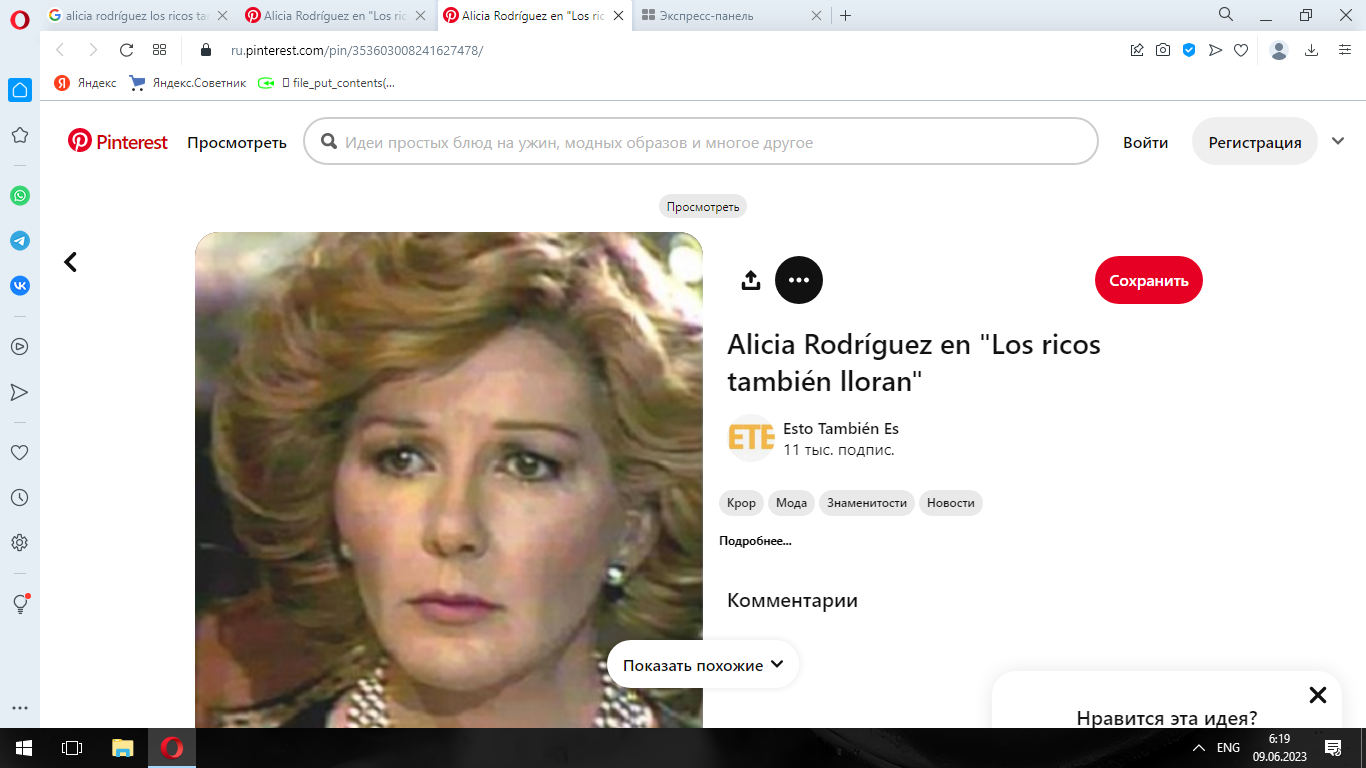Viewport: 1366px width, 768px height.
Task: Open the downloads icon in the toolbar
Action: click(x=1312, y=50)
